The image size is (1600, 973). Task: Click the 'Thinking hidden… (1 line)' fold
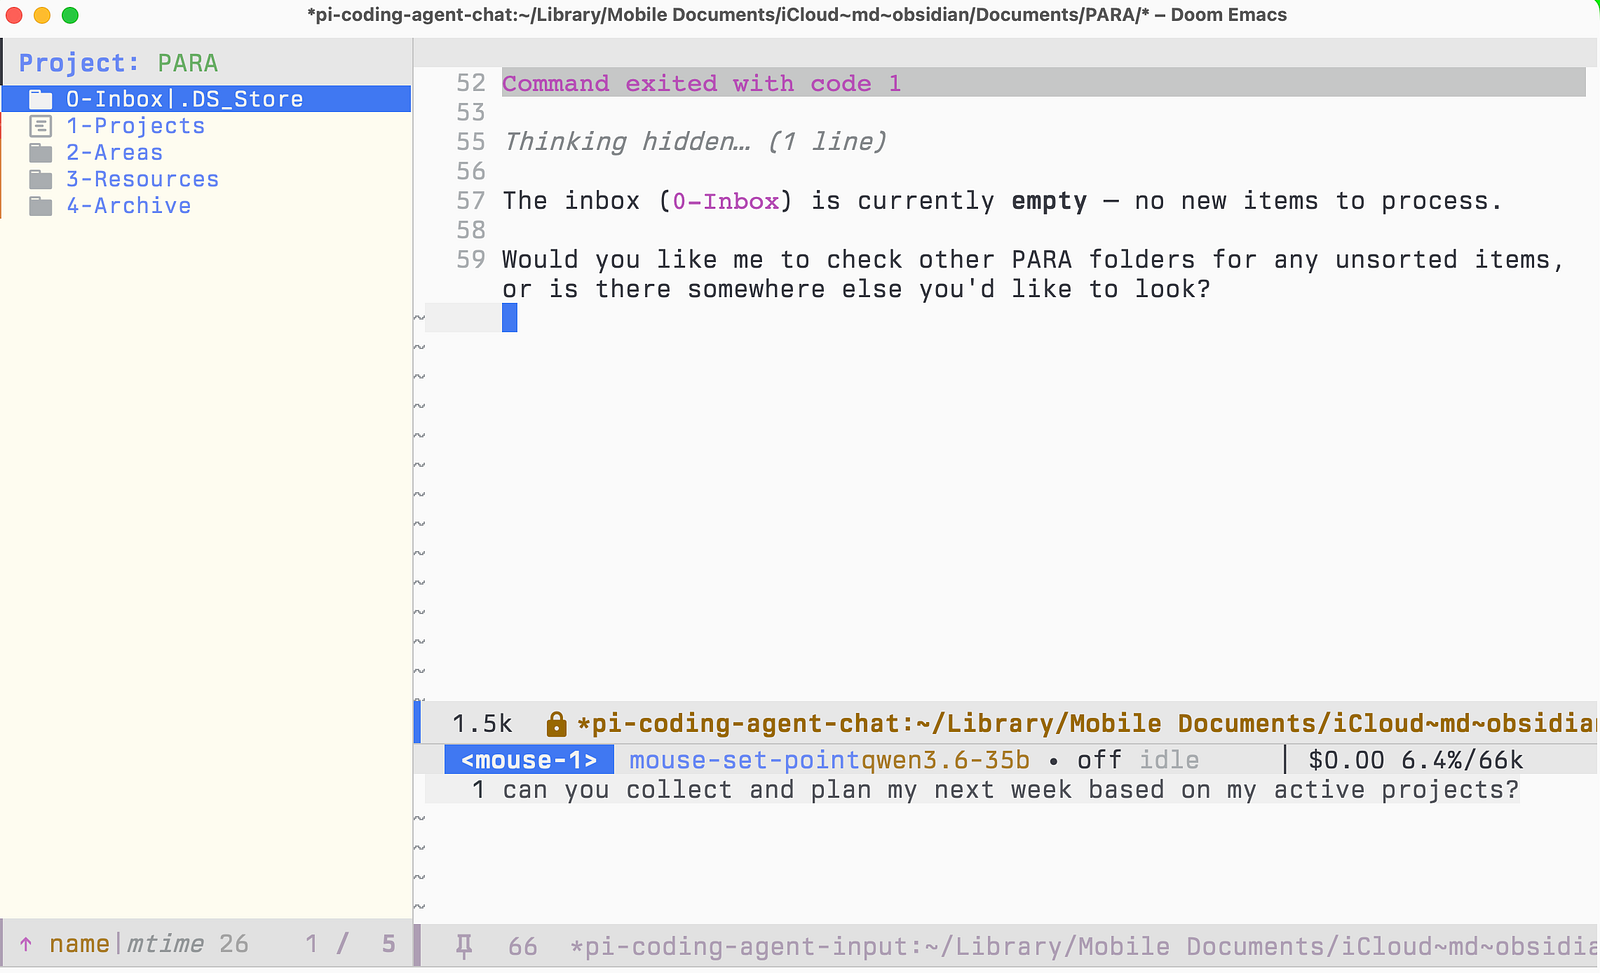[x=695, y=142]
